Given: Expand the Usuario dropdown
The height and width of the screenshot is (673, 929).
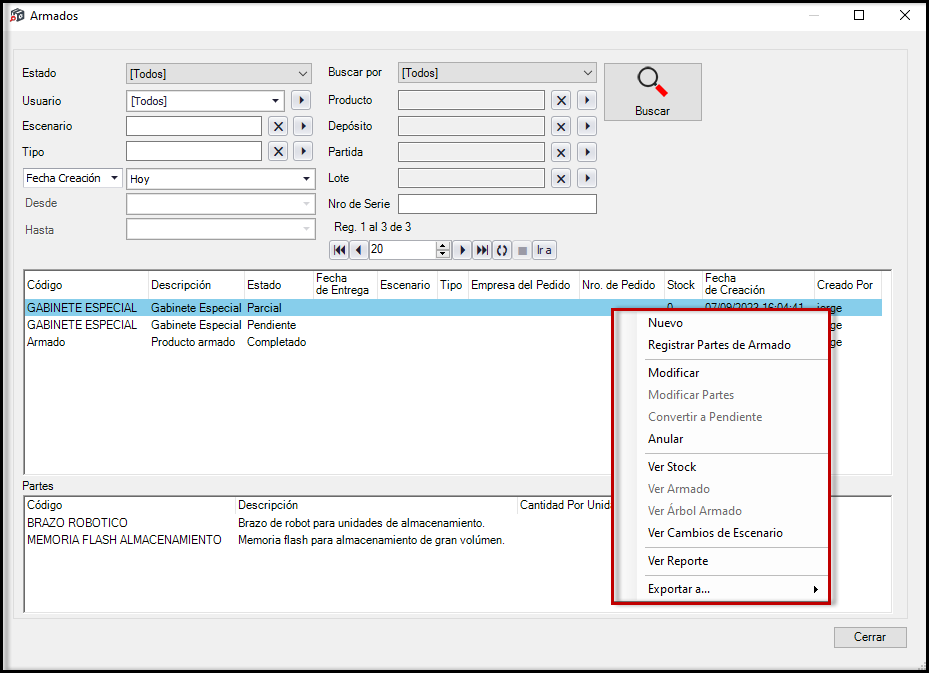Looking at the screenshot, I should click(x=276, y=101).
